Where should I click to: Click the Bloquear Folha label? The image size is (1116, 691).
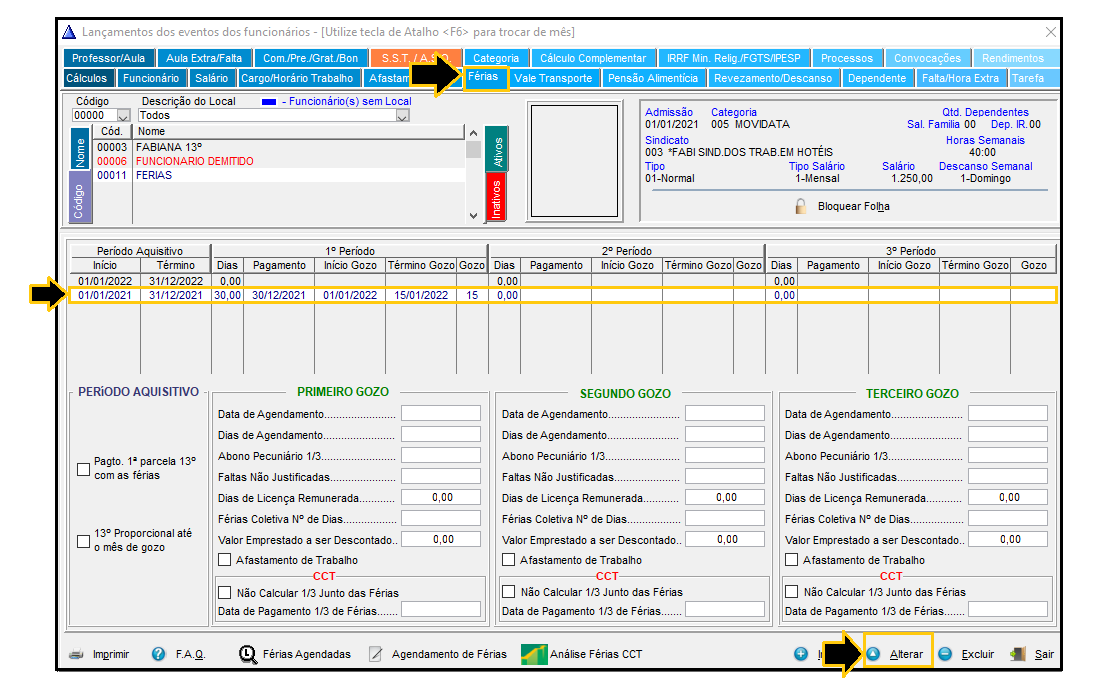[853, 206]
